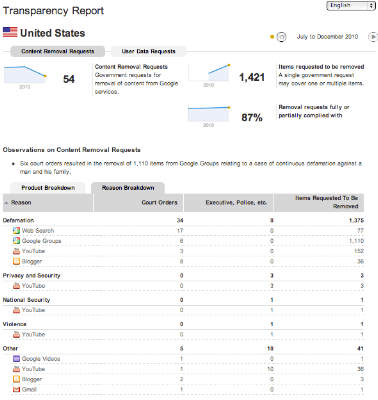Image resolution: width=378 pixels, height=400 pixels.
Task: Click the Google Groups product icon
Action: point(16,241)
